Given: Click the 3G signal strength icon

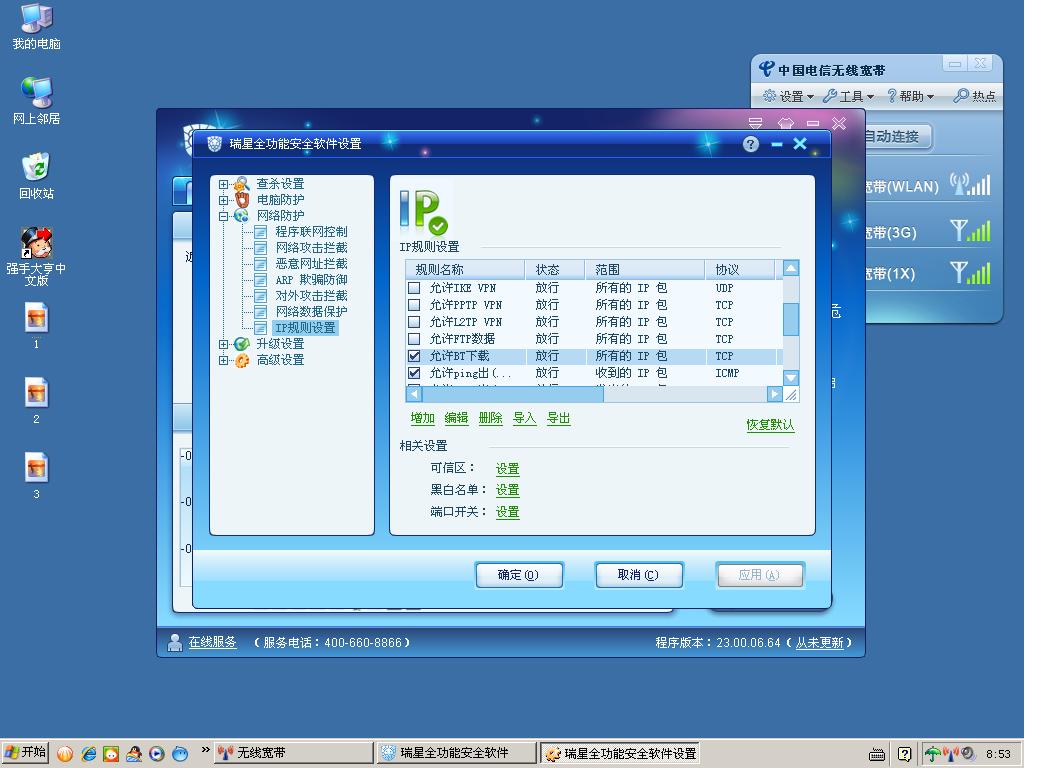Looking at the screenshot, I should 970,231.
